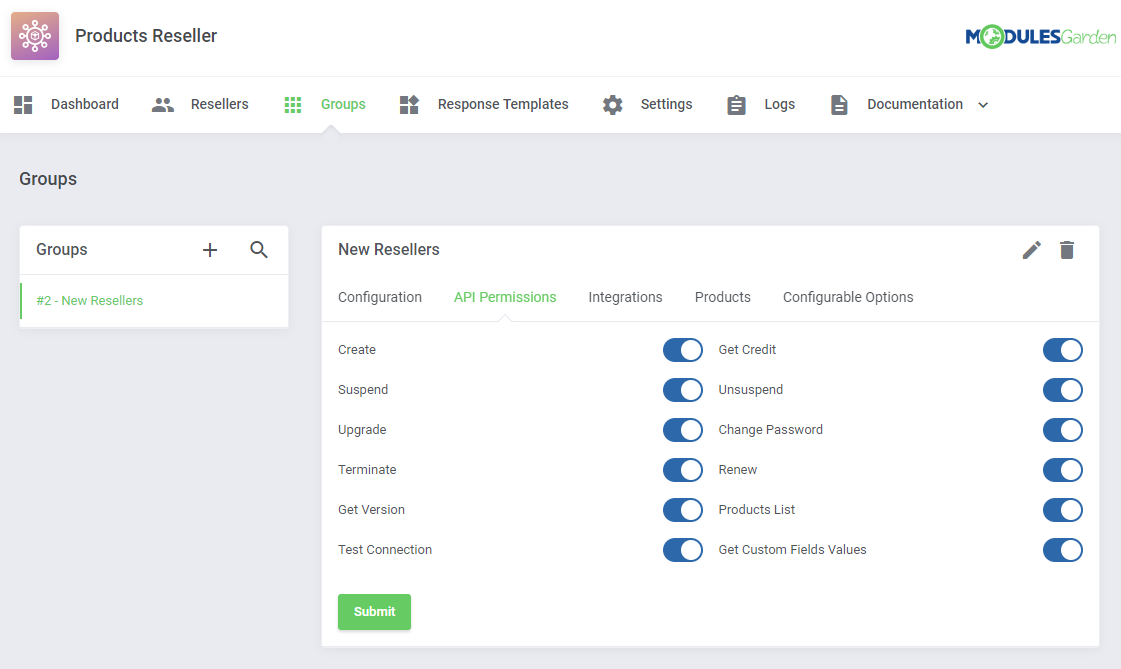1121x669 pixels.
Task: Click the Products Reseller module logo icon
Action: (35, 36)
